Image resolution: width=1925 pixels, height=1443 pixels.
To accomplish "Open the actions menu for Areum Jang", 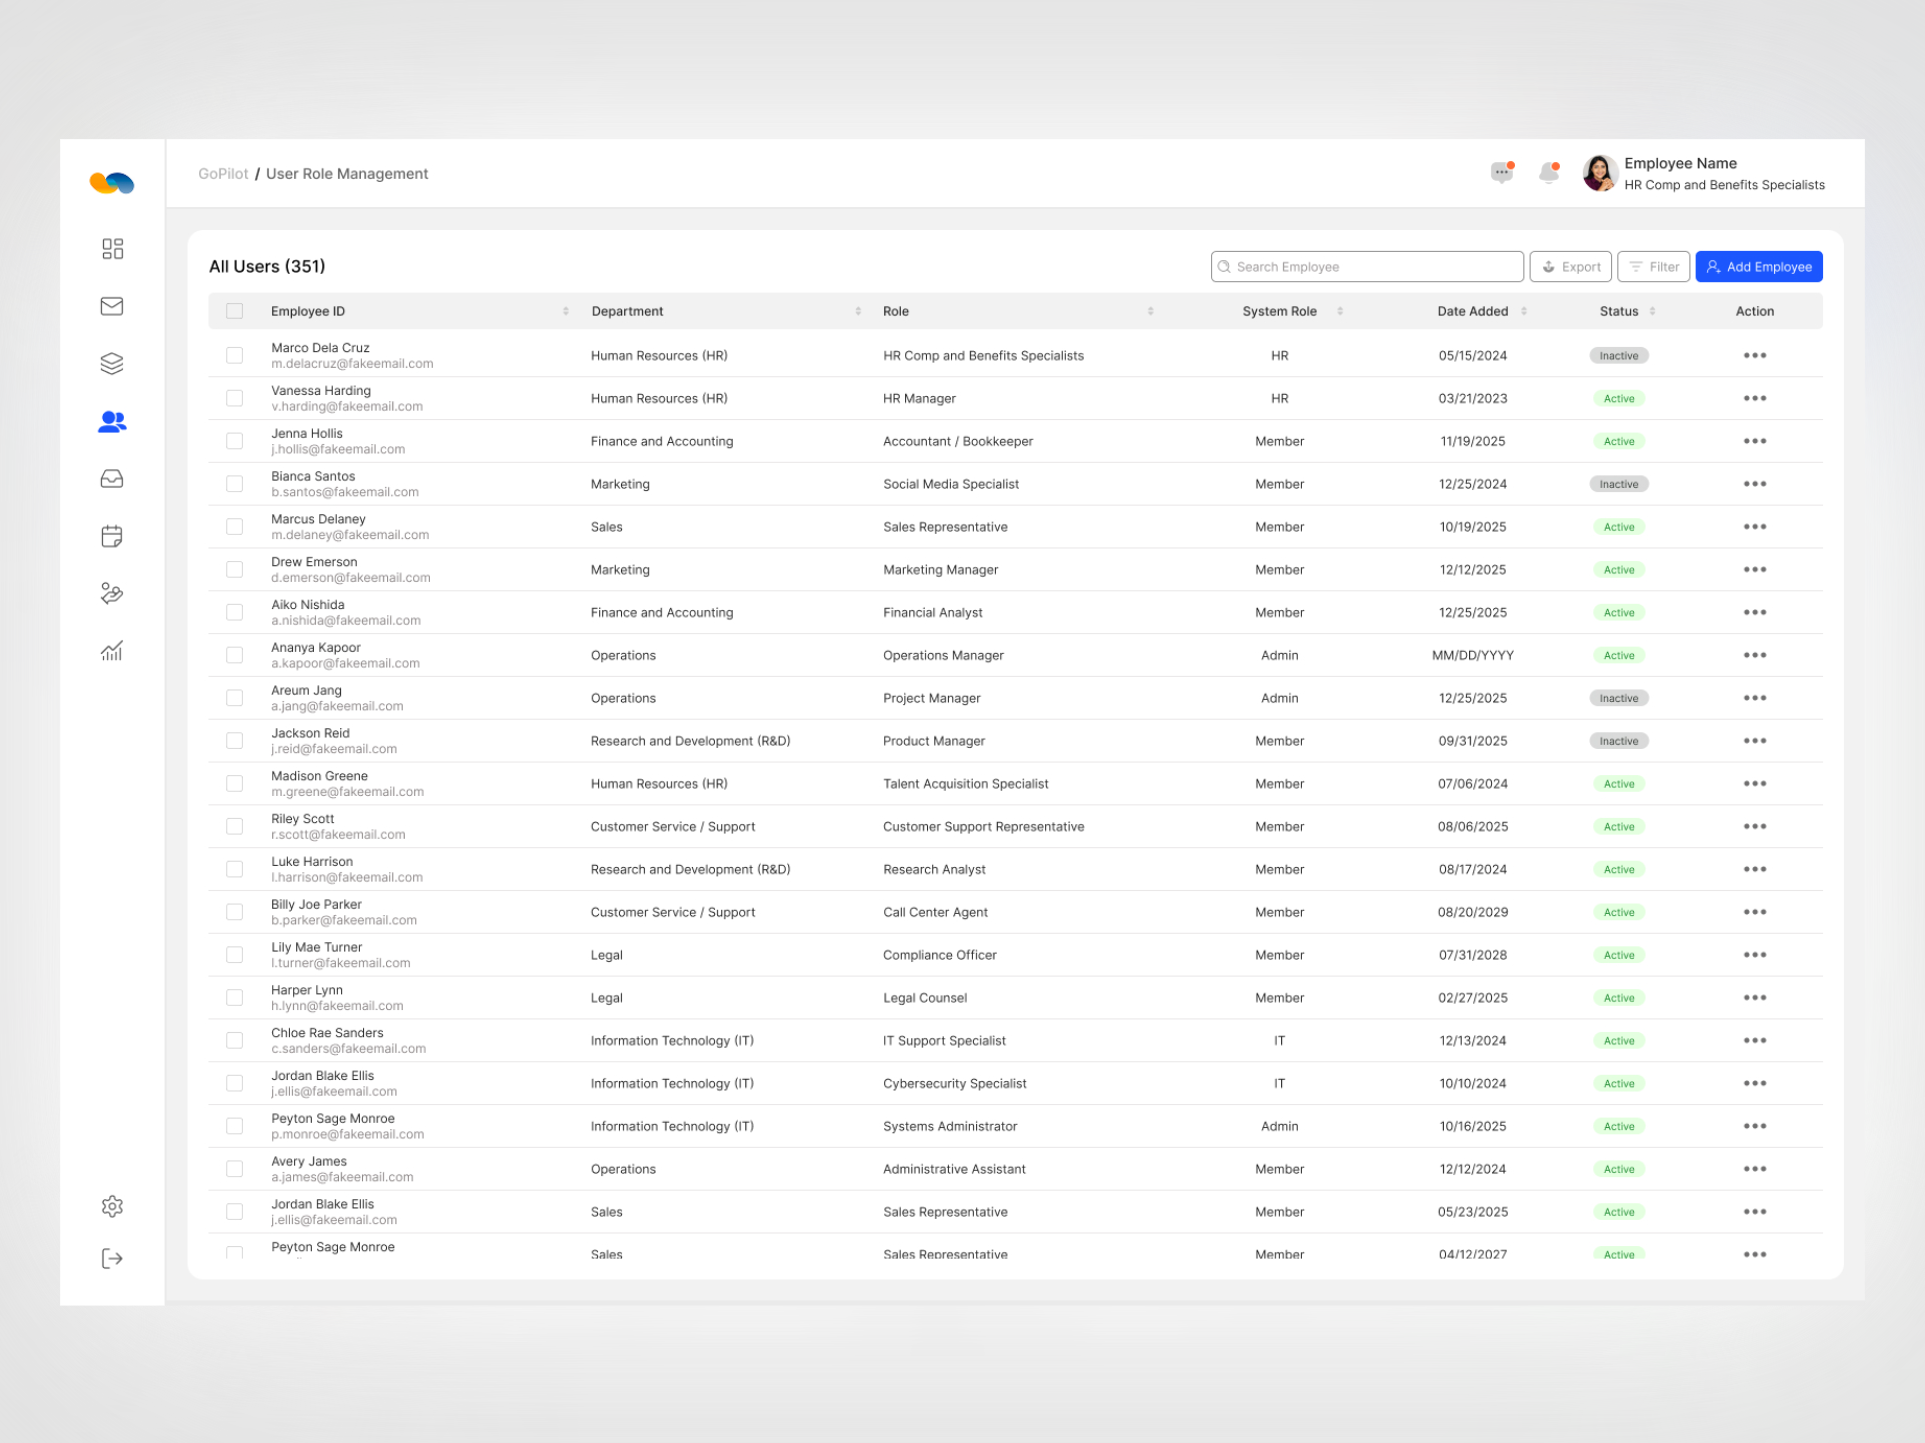I will 1755,697.
